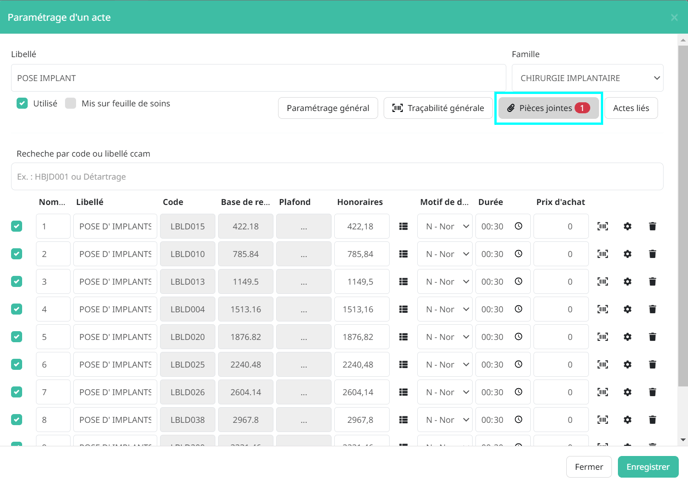Open settings gear for row LBLD010
Screen dimensions: 688x485
click(627, 254)
